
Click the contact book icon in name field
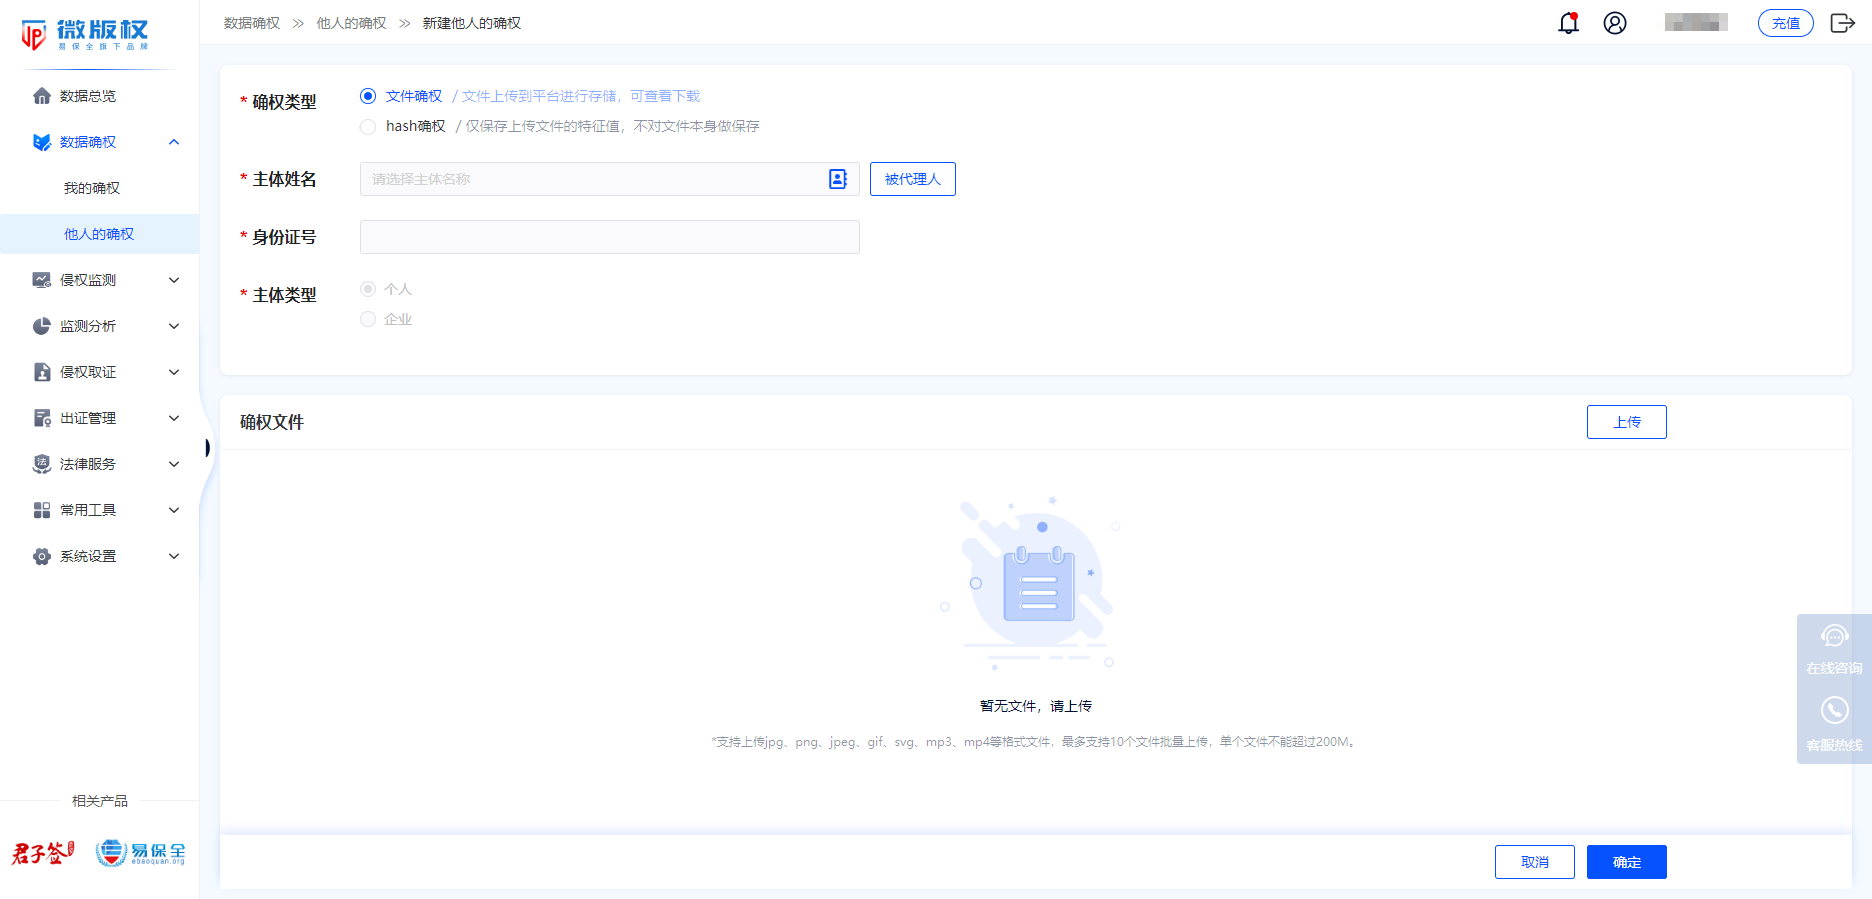click(x=838, y=179)
